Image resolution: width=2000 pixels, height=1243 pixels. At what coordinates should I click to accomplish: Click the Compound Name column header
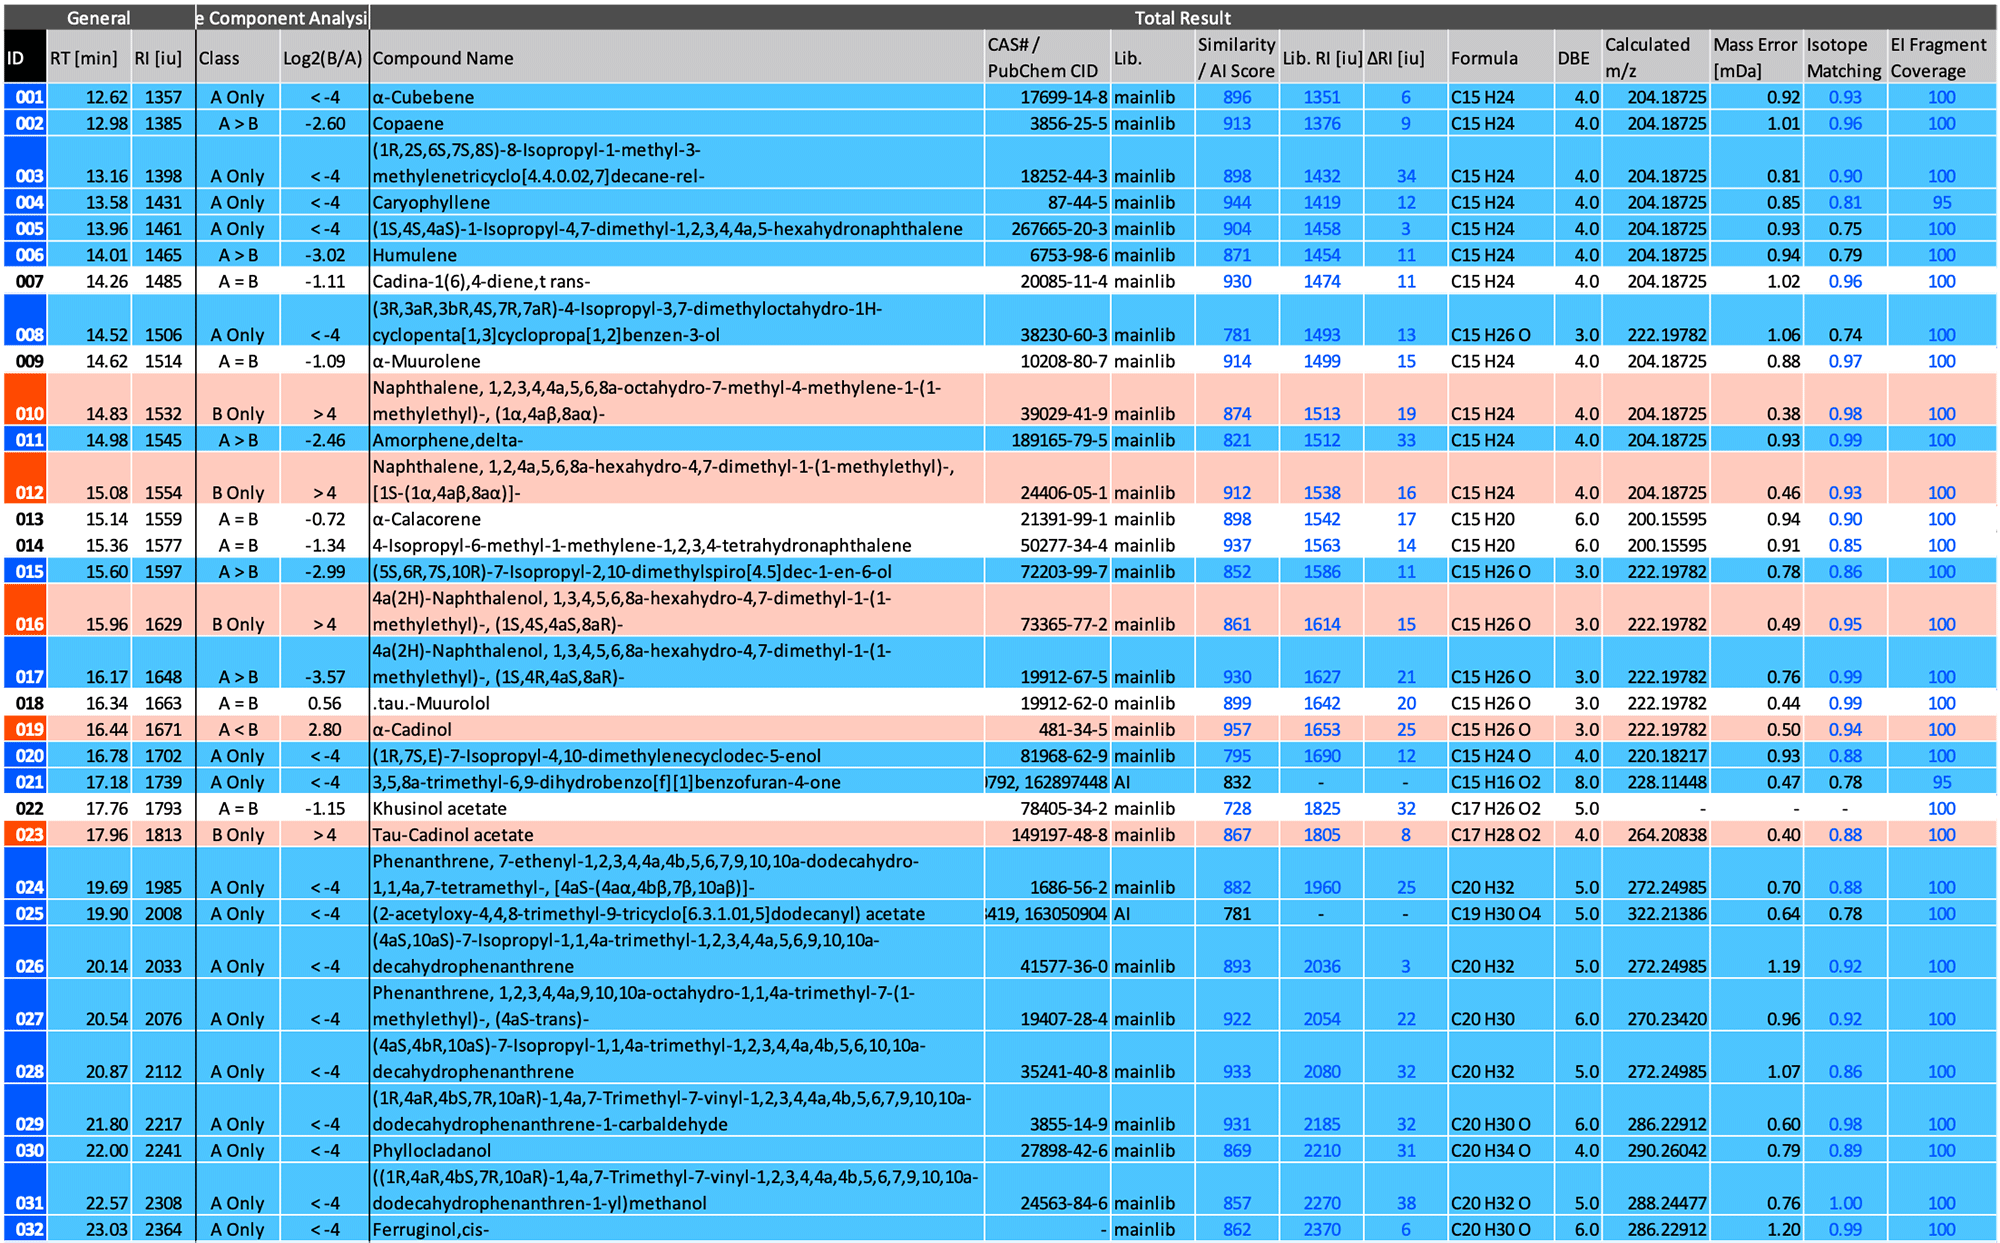(443, 58)
